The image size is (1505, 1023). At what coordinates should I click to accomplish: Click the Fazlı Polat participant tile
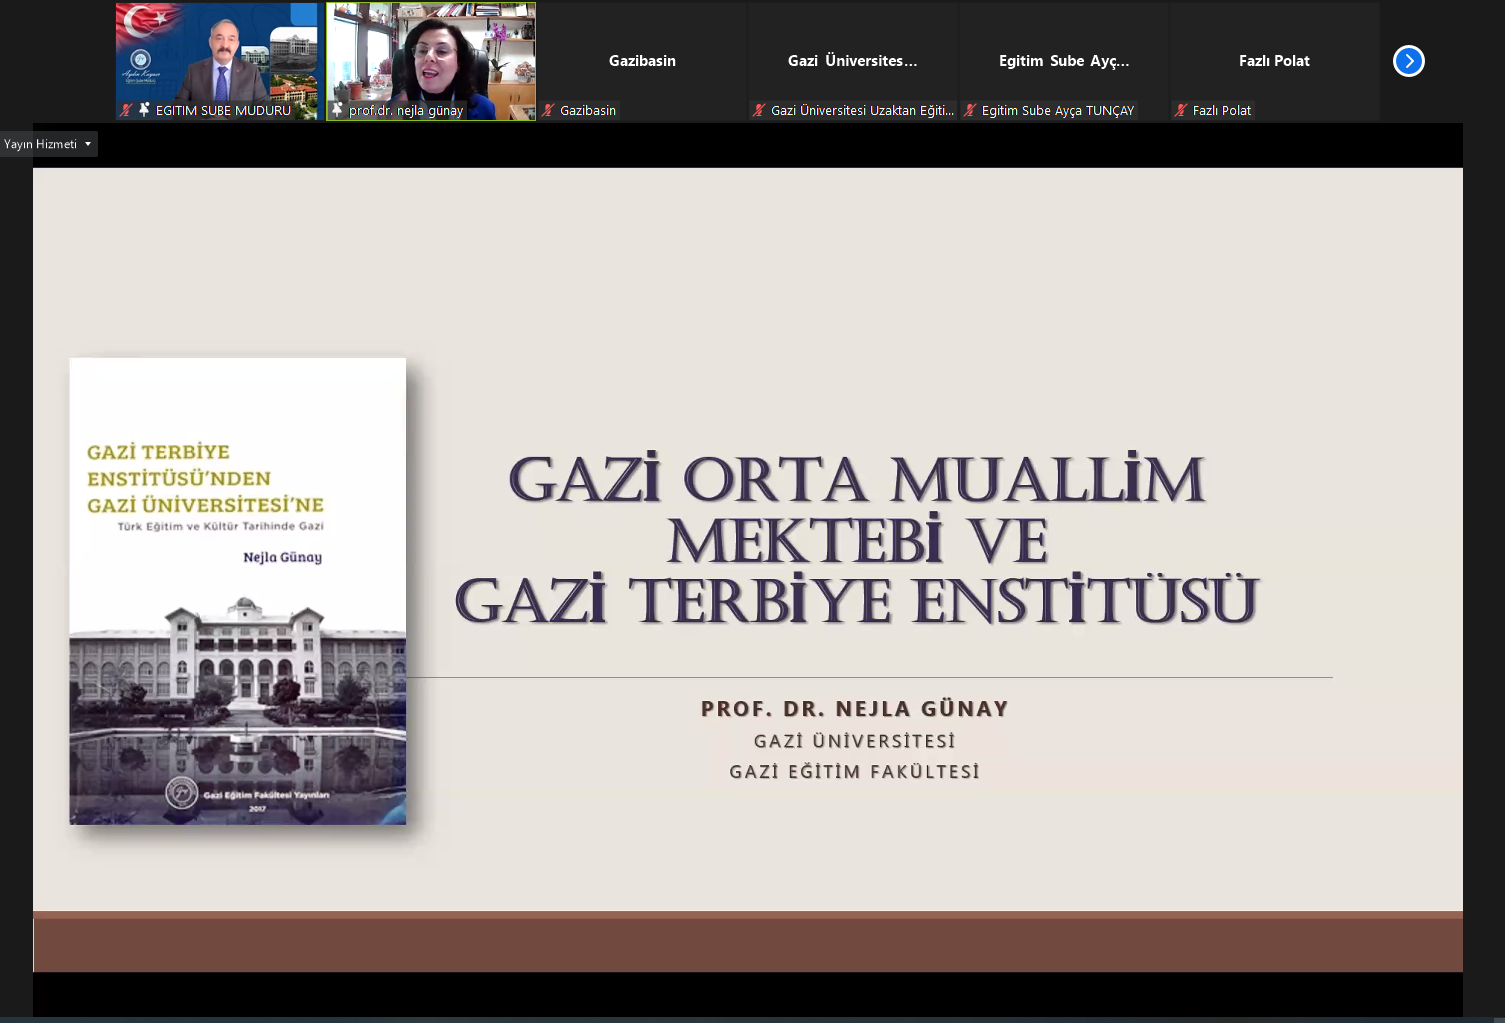coord(1274,61)
